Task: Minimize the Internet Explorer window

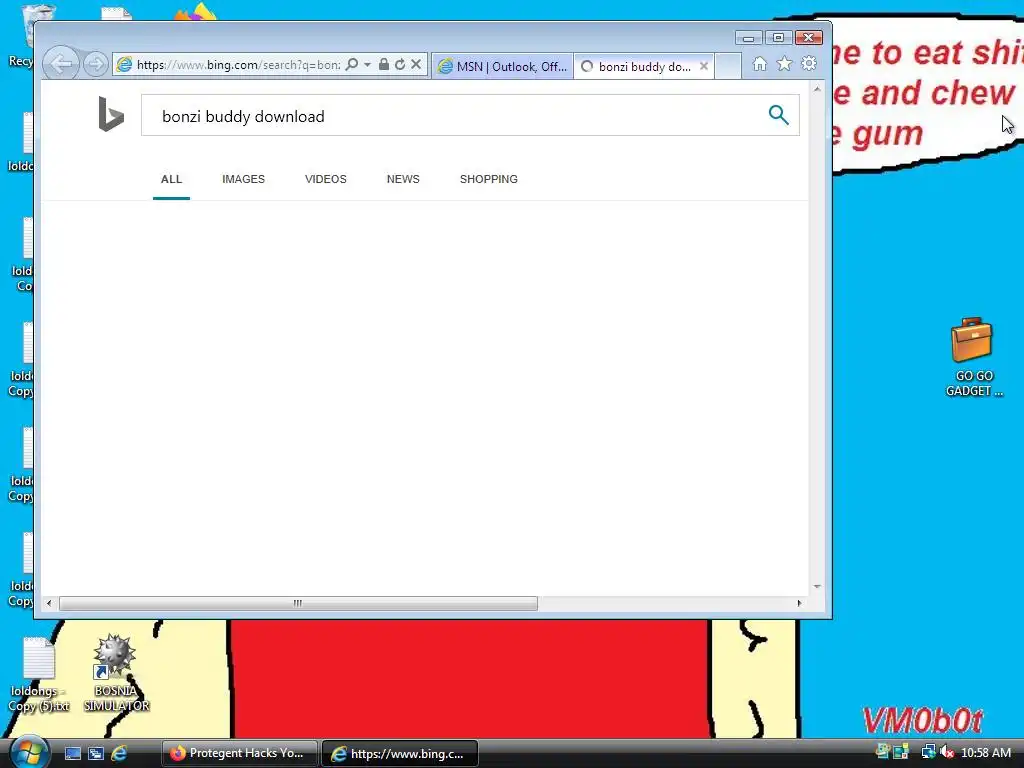Action: 748,38
